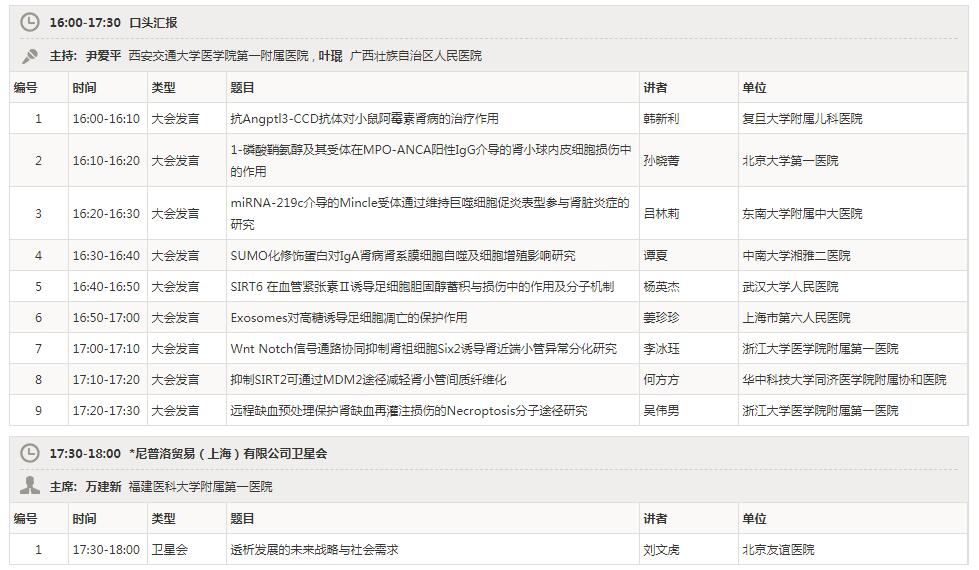The image size is (979, 570).
Task: Select time slot 16:10-16:20
Action: (106, 160)
